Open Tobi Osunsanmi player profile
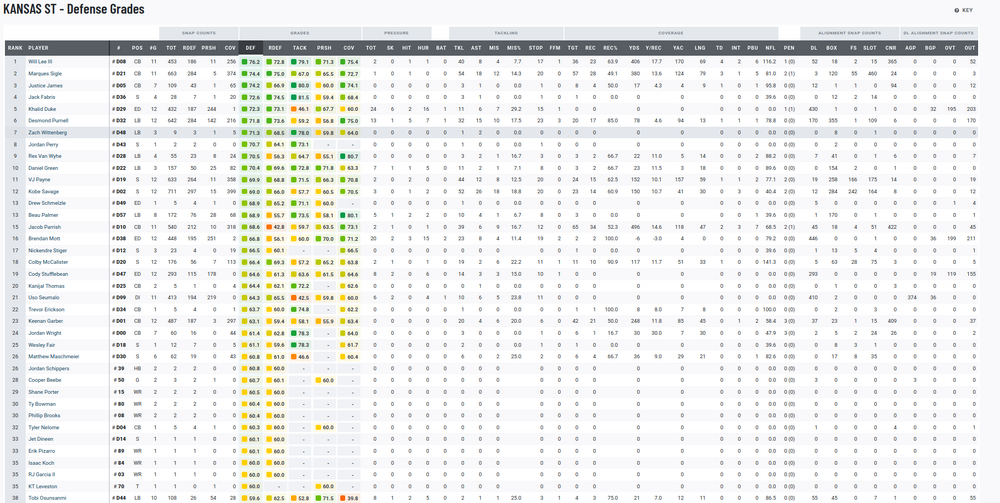1000x503 pixels. click(x=46, y=497)
